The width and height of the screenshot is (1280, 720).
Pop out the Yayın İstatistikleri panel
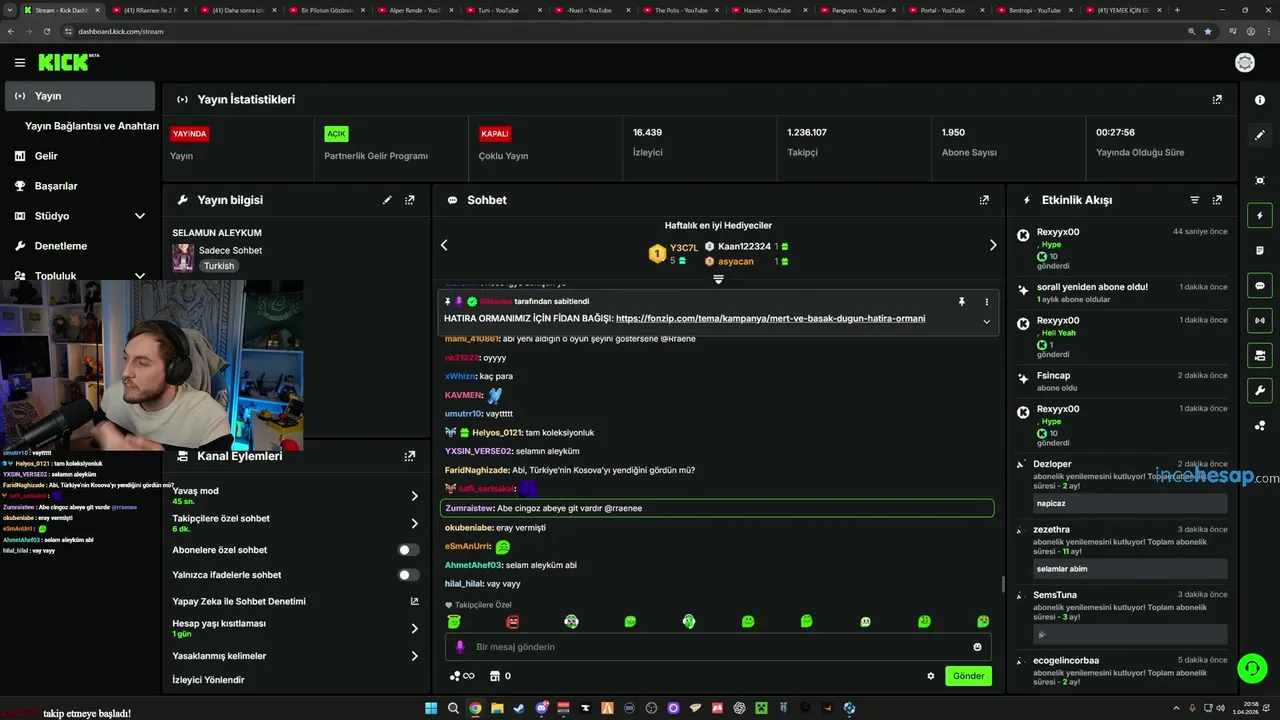(x=1217, y=100)
